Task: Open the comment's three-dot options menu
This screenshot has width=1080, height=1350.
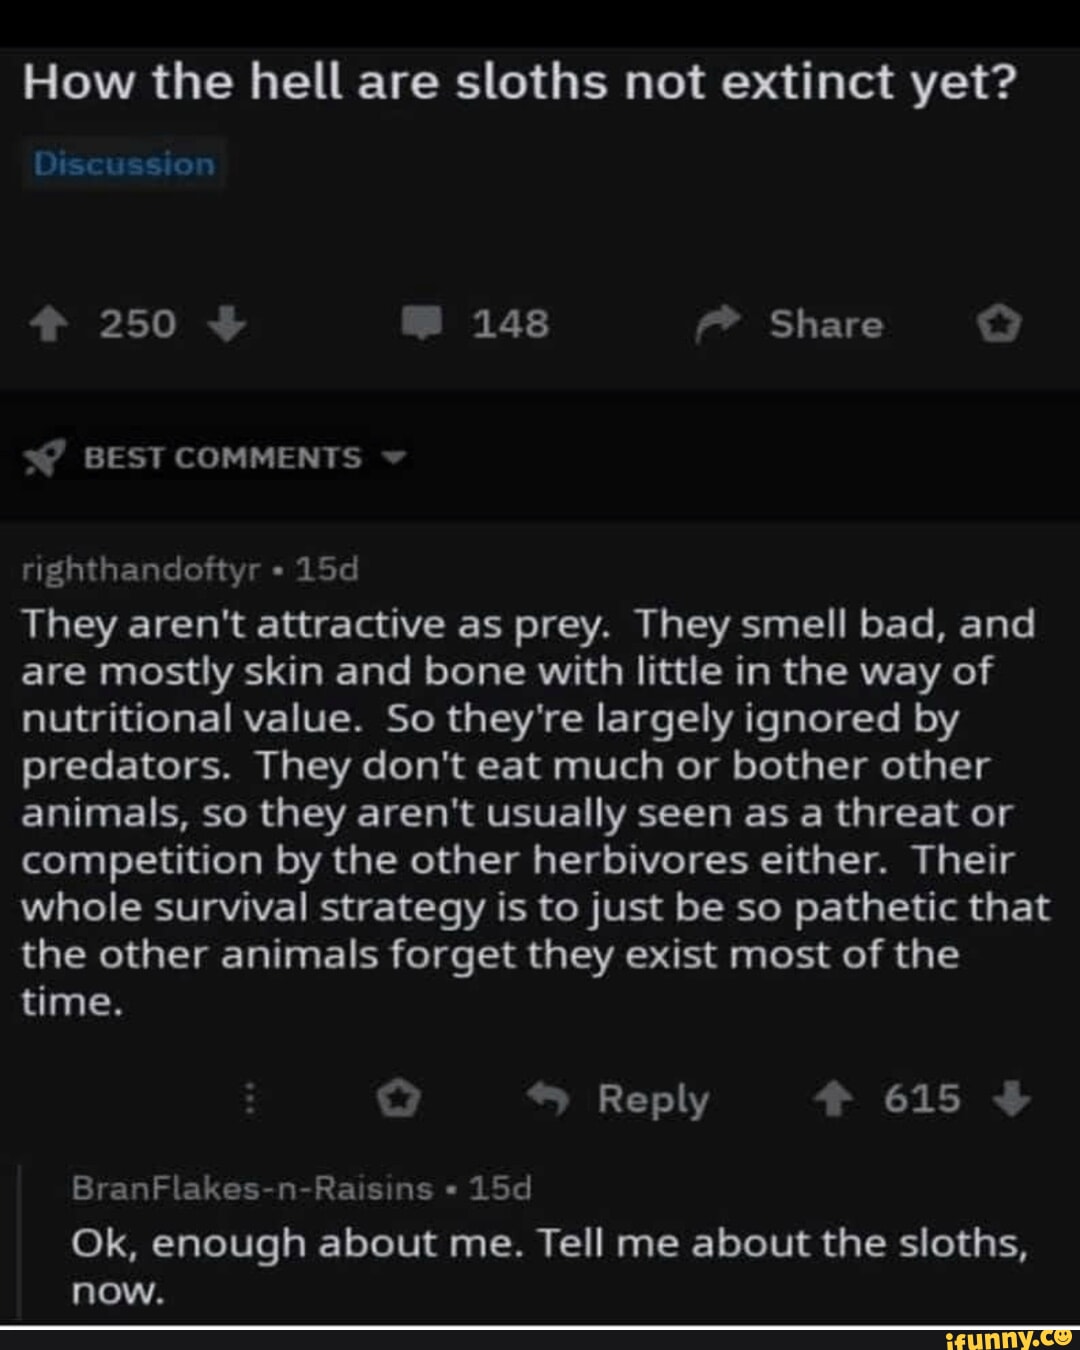Action: coord(250,1100)
